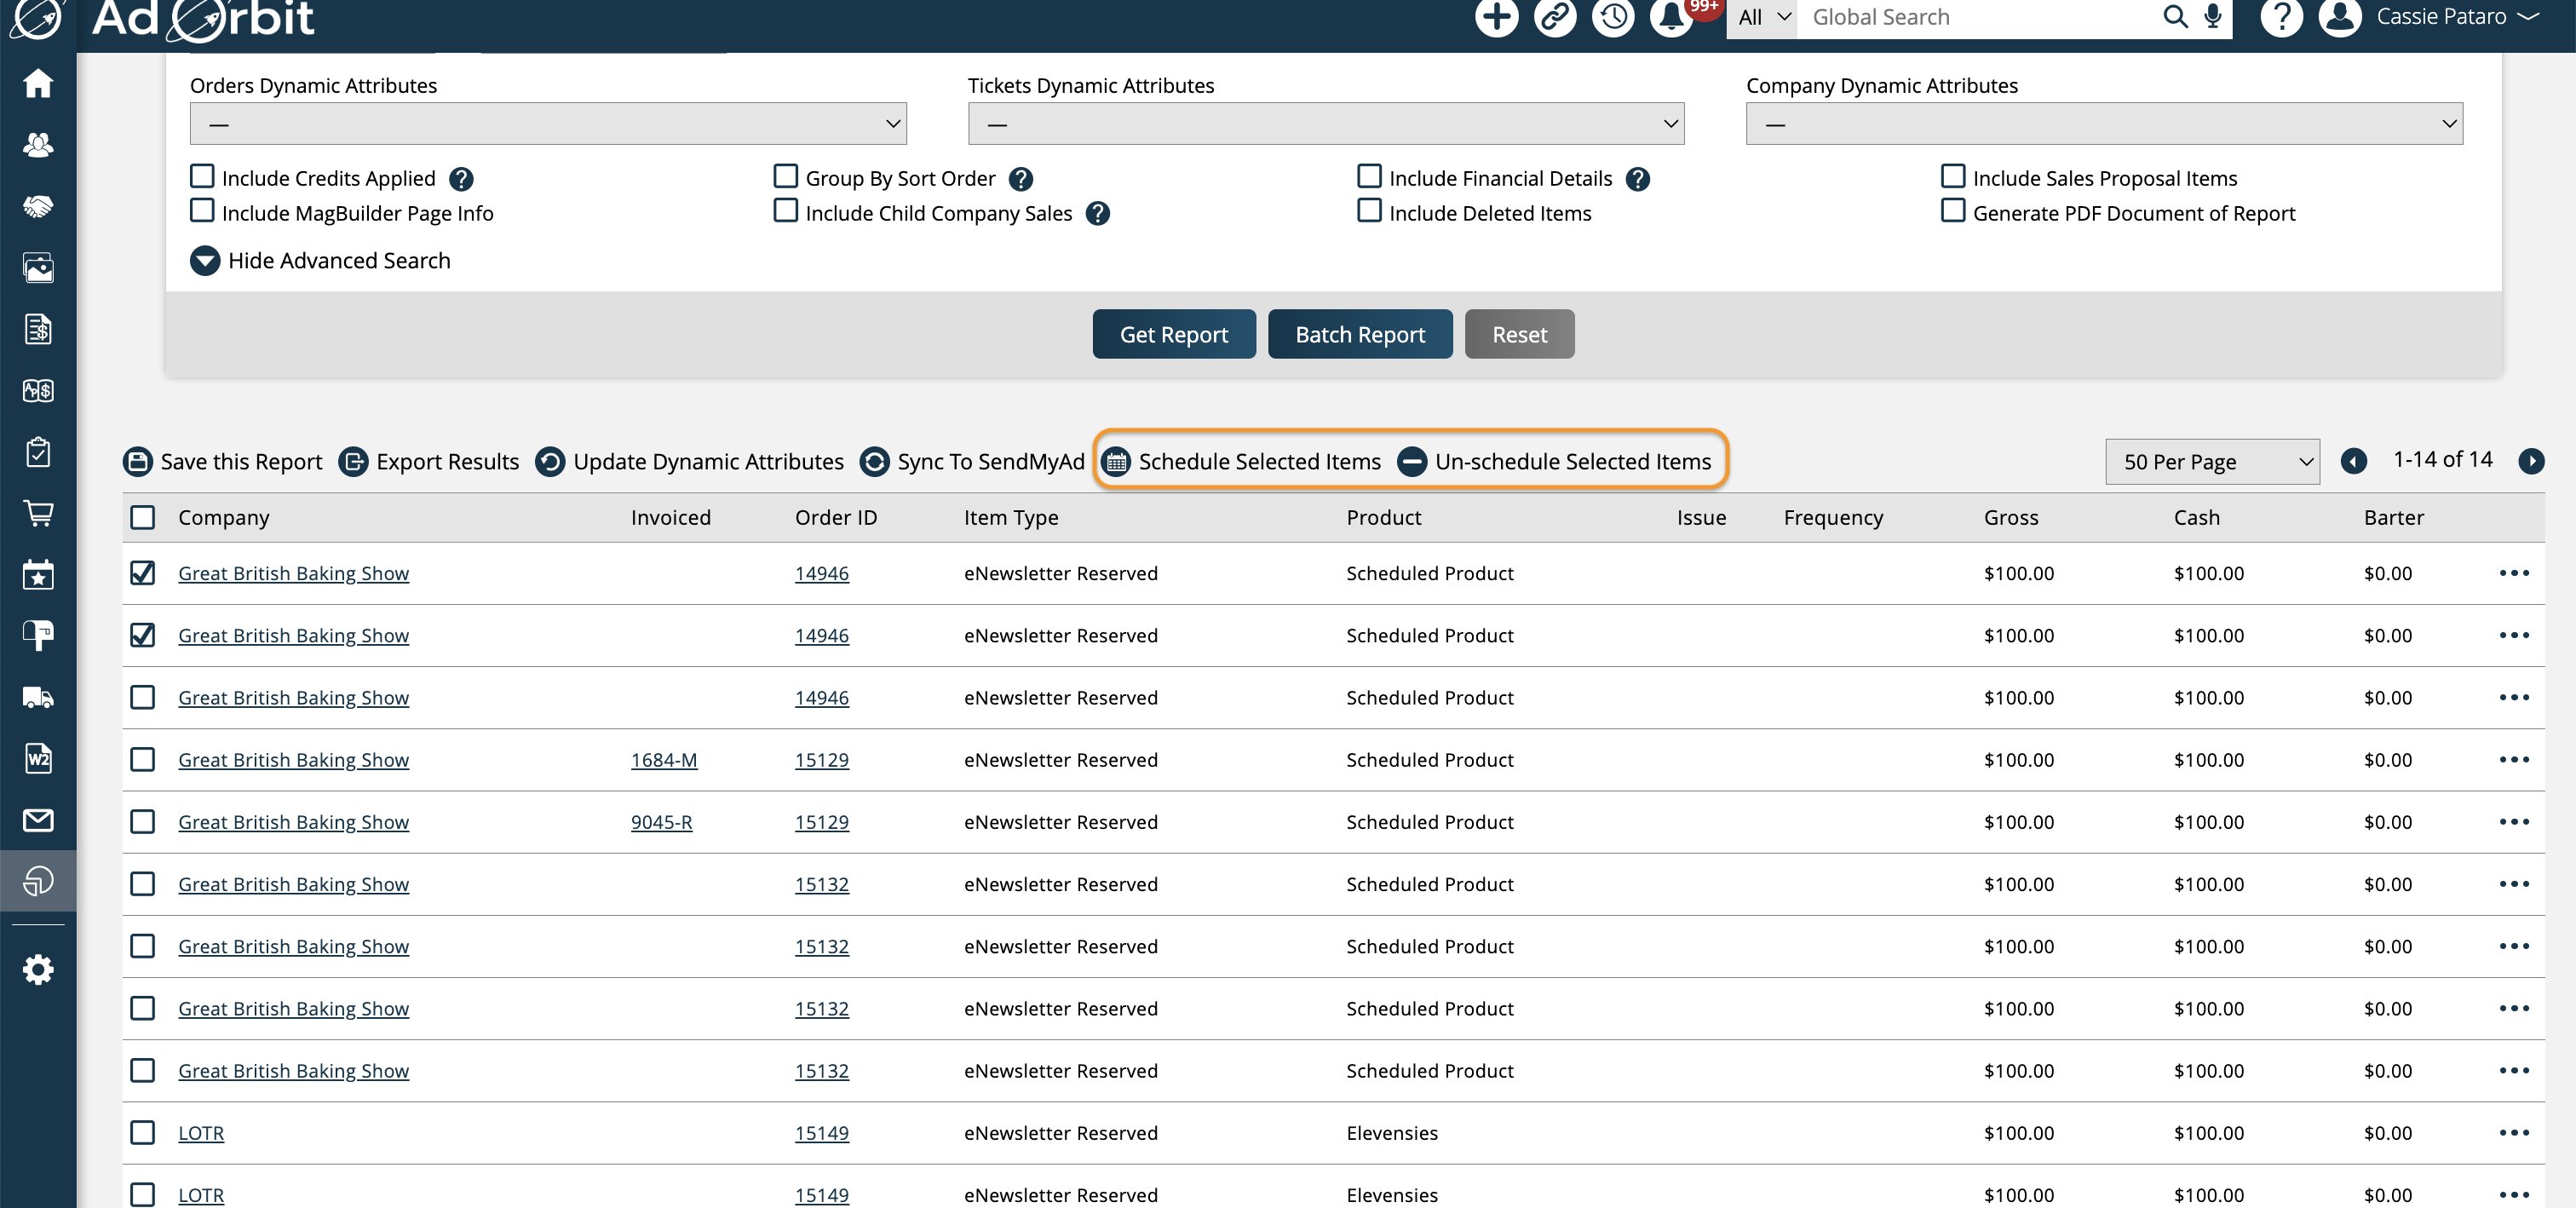Activate the microphone voice search icon

(x=2213, y=17)
